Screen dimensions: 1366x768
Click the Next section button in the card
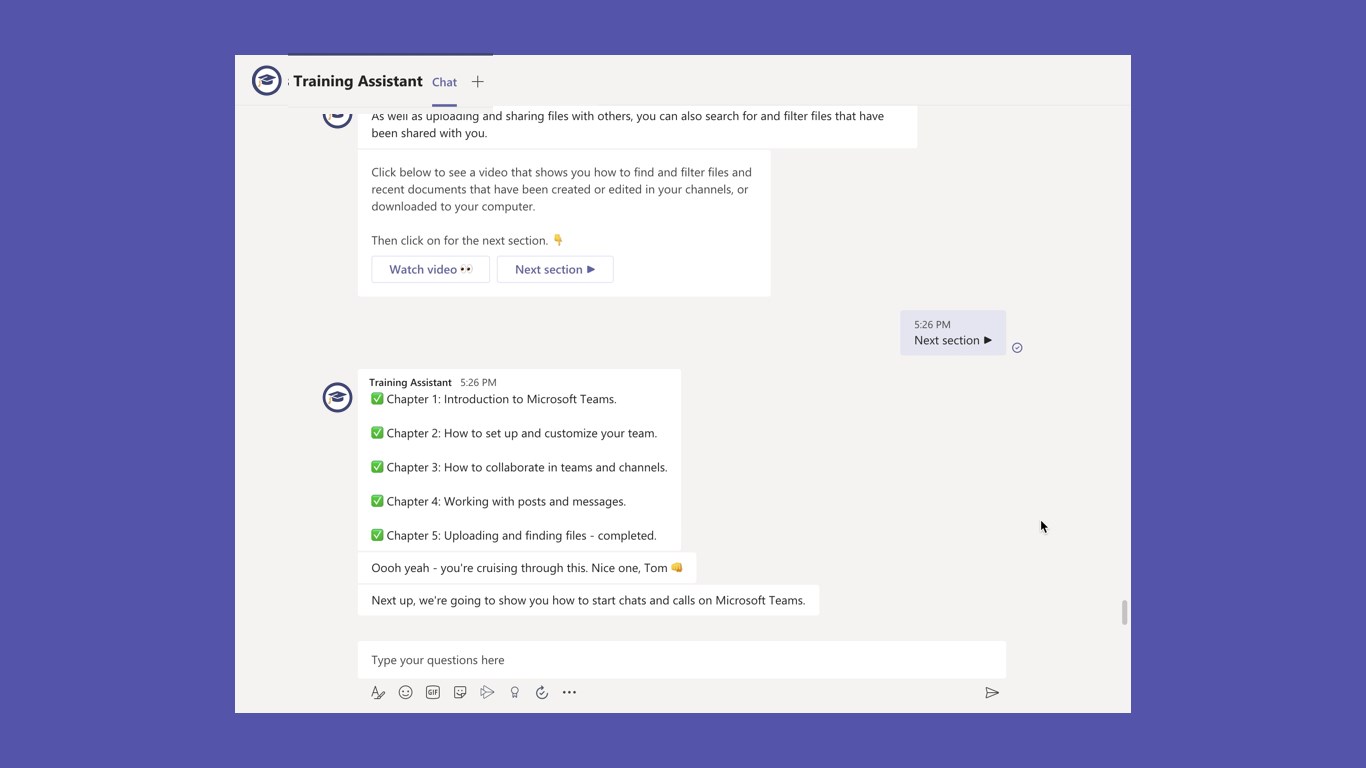tap(555, 269)
